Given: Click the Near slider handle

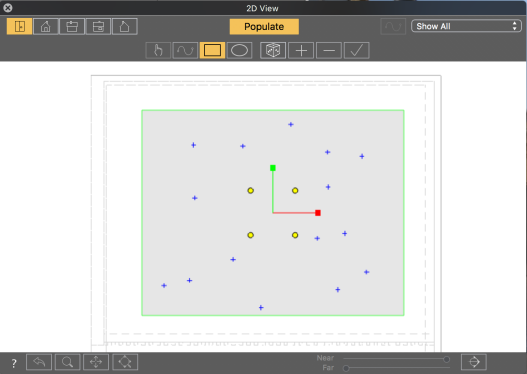Looking at the screenshot, I should (446, 359).
